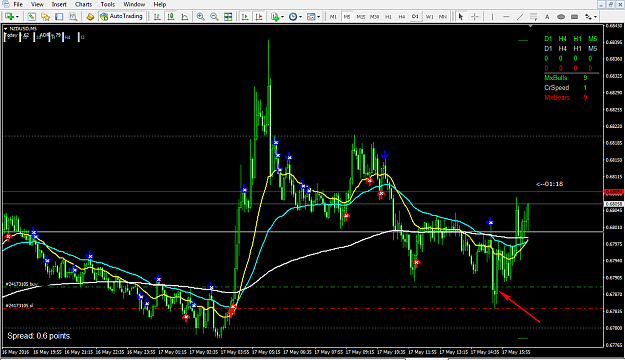Open the New Chart dropdown arrow
The width and height of the screenshot is (625, 360).
(x=17, y=17)
